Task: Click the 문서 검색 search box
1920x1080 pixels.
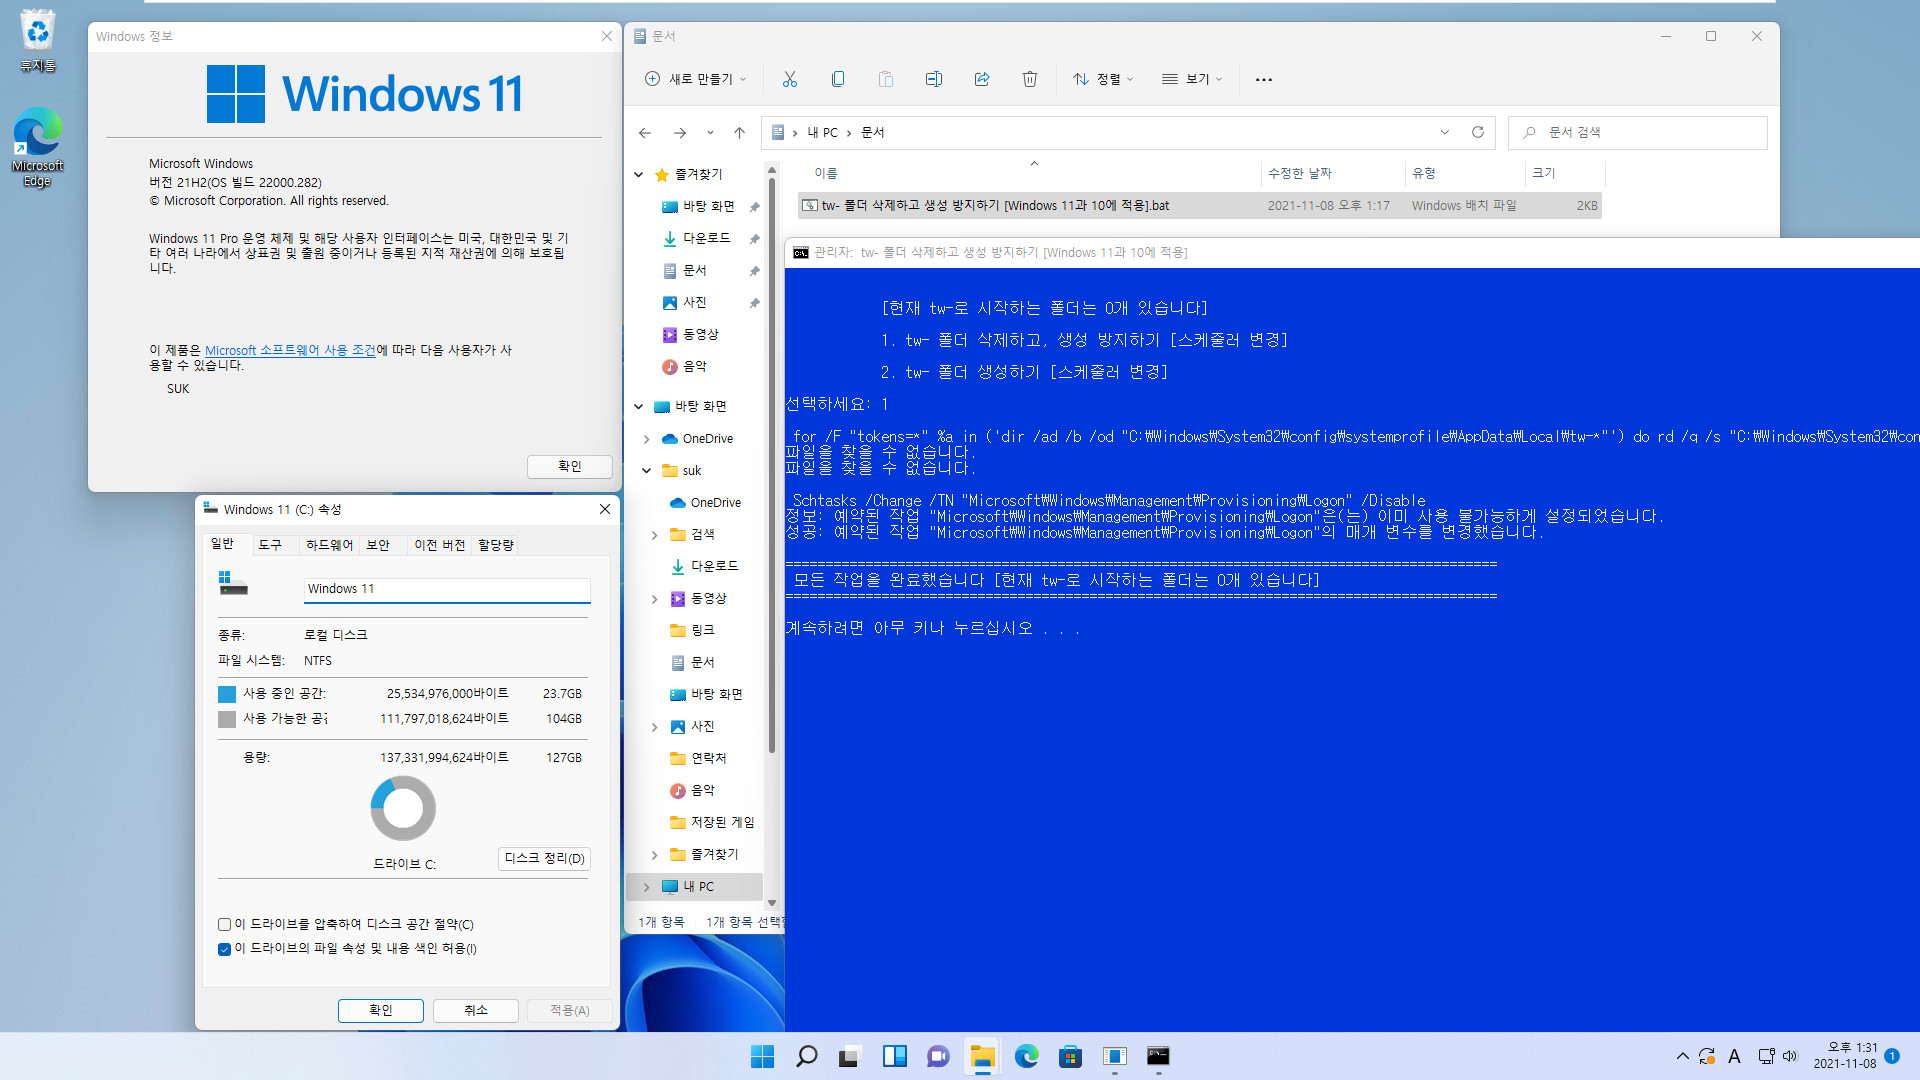Action: click(1637, 132)
